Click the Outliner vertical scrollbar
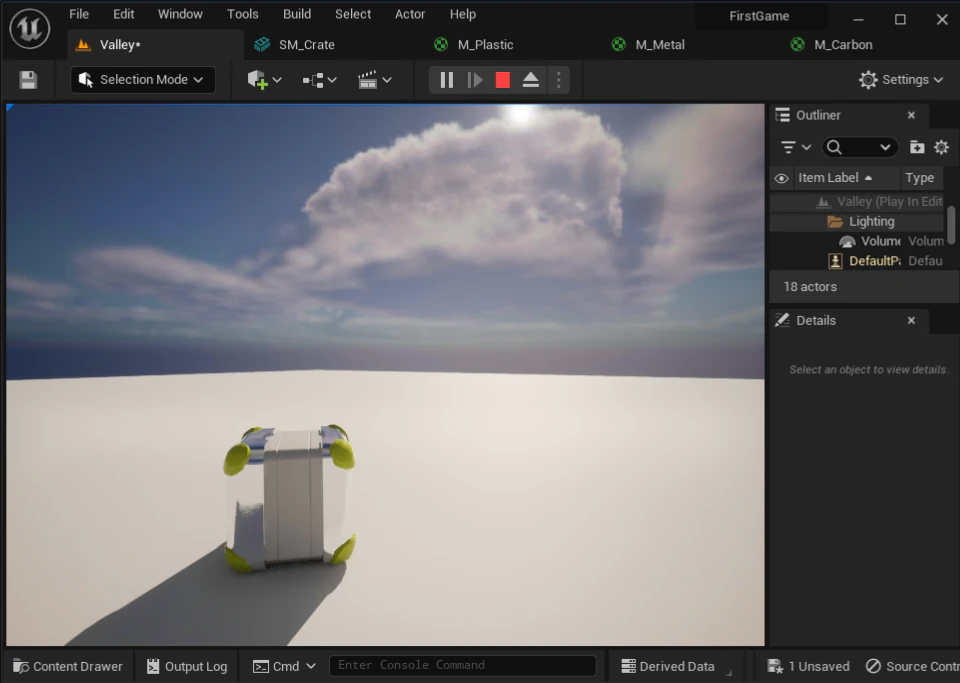 click(951, 224)
